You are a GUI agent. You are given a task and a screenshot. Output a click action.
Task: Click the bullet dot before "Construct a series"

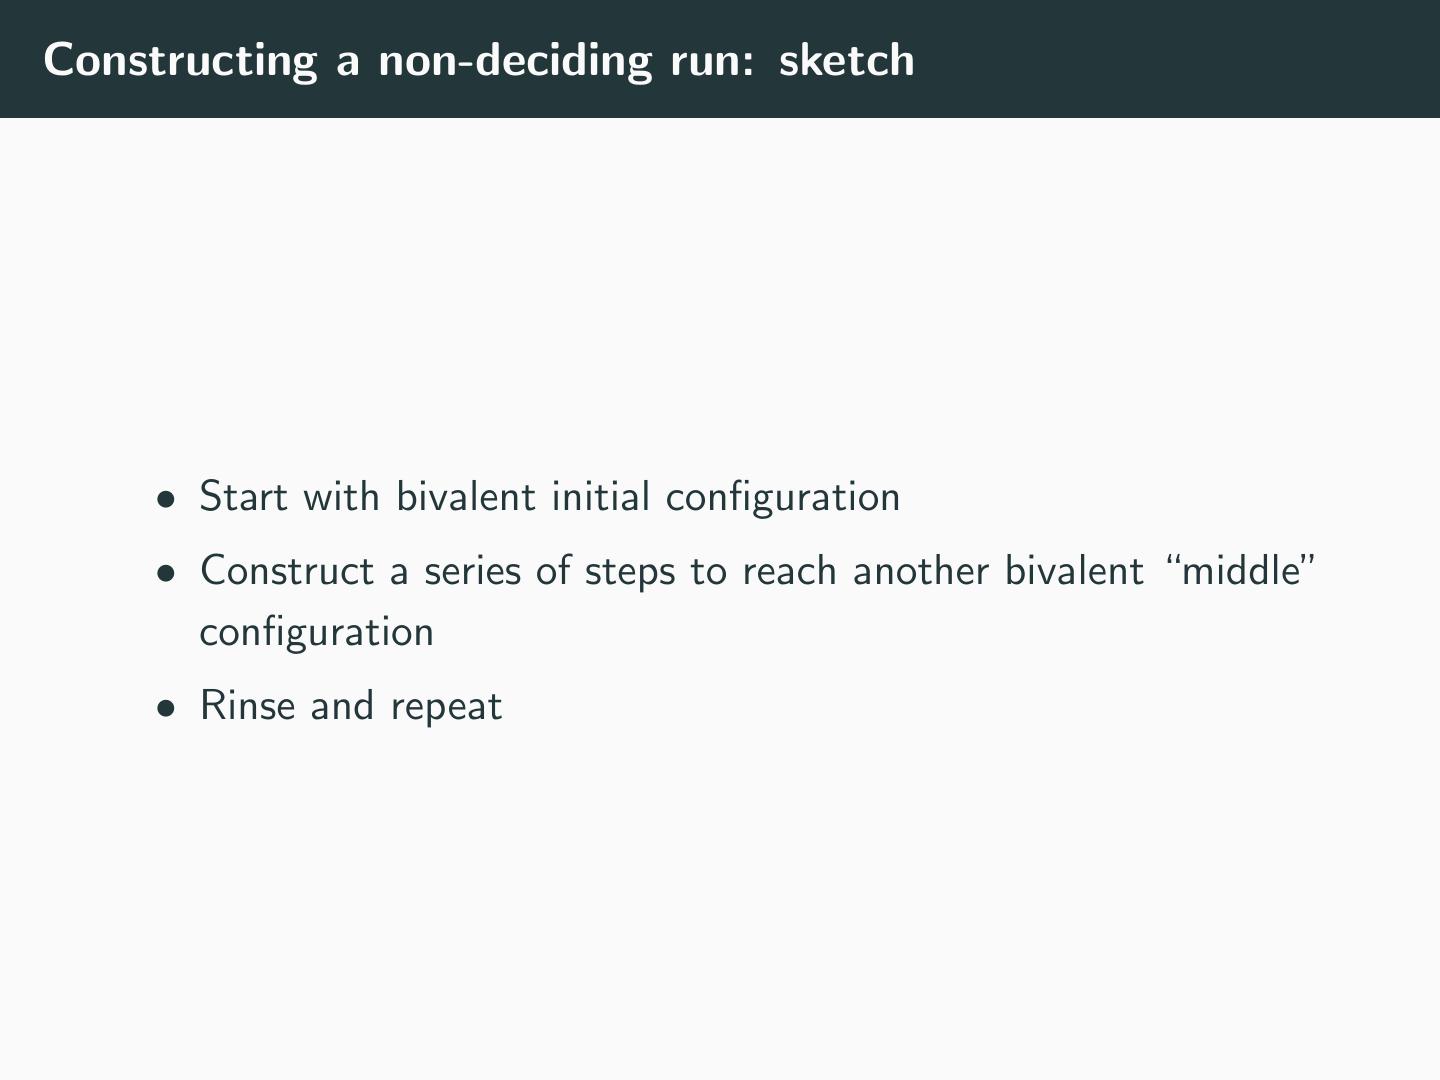166,572
